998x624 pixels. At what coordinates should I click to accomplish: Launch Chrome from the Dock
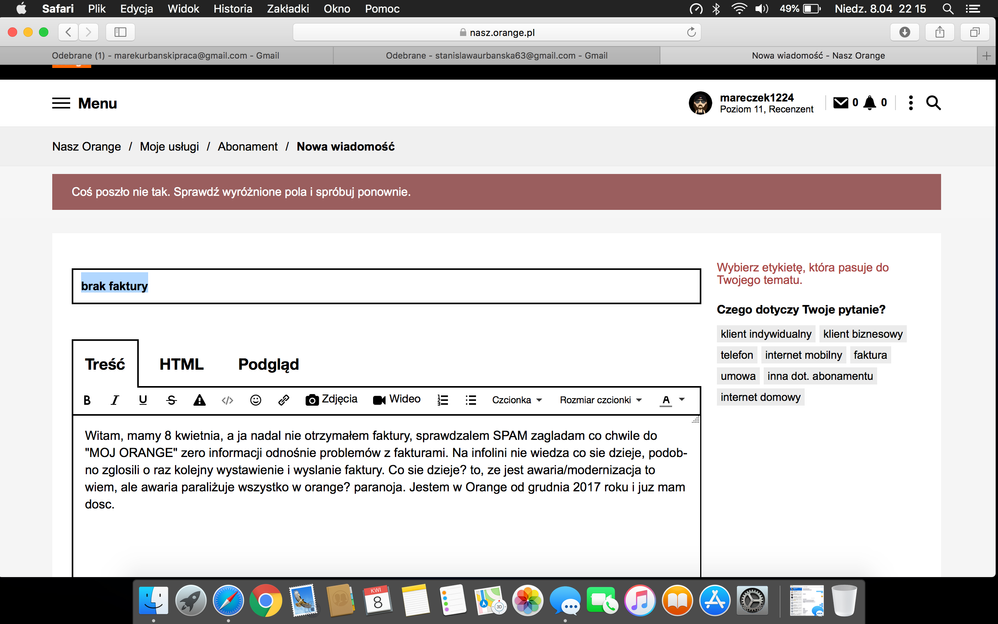(x=265, y=600)
